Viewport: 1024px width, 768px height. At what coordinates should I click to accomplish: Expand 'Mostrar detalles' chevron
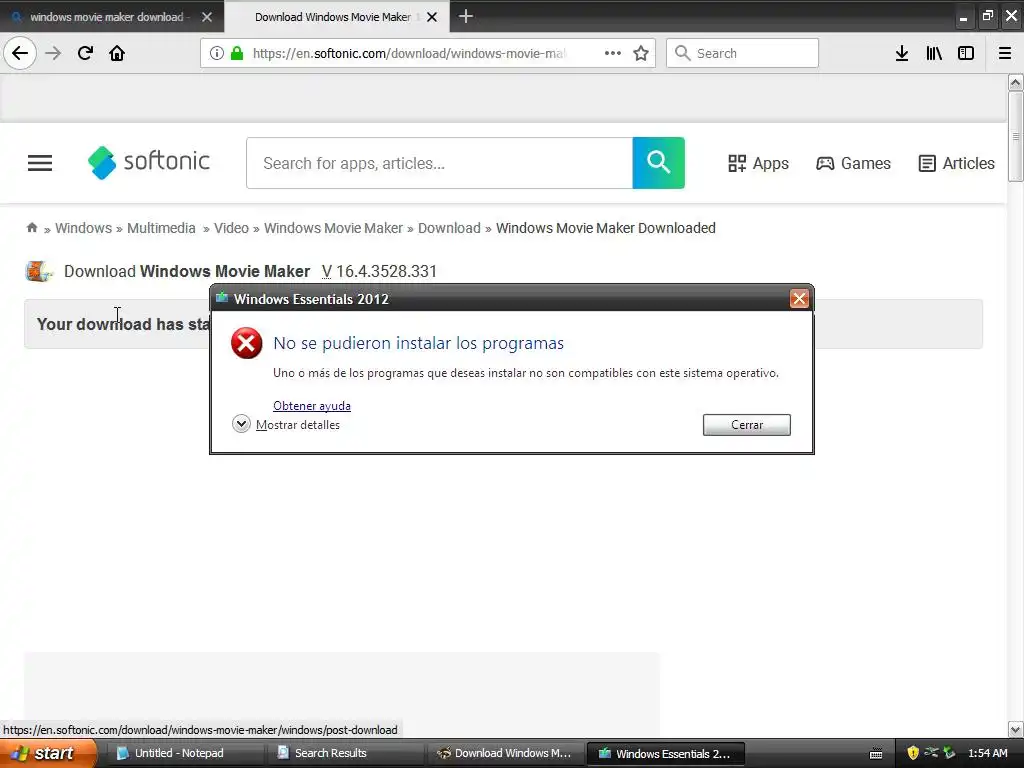coord(241,424)
